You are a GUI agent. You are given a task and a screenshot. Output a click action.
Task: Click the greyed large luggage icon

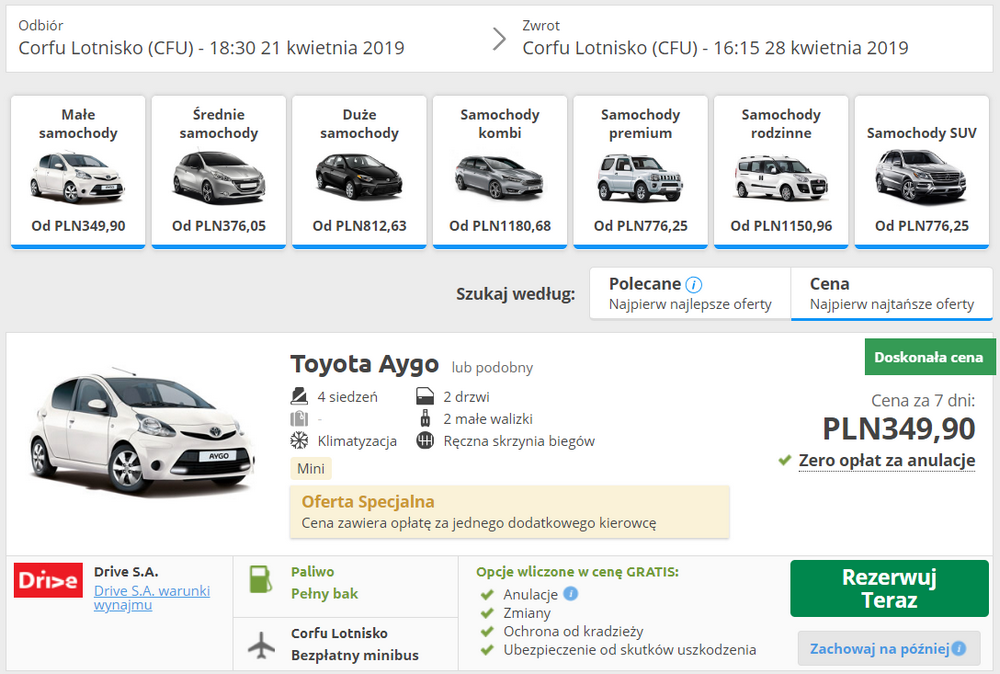click(299, 419)
